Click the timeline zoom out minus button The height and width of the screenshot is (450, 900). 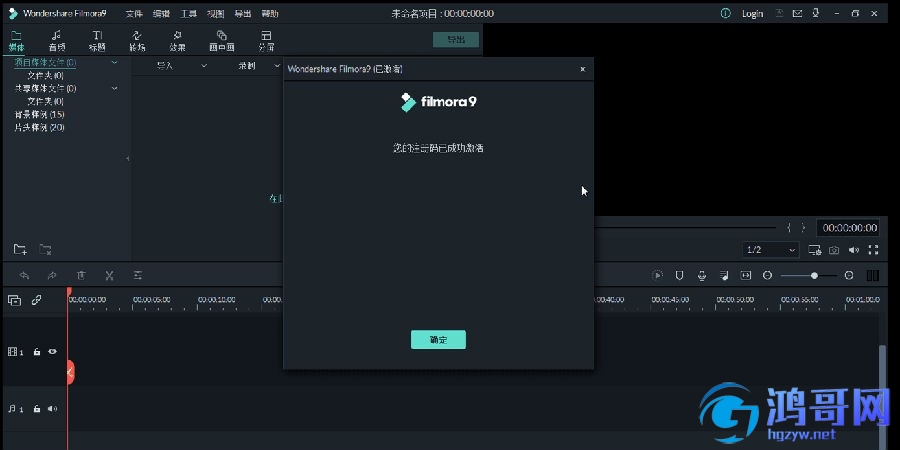coord(767,276)
